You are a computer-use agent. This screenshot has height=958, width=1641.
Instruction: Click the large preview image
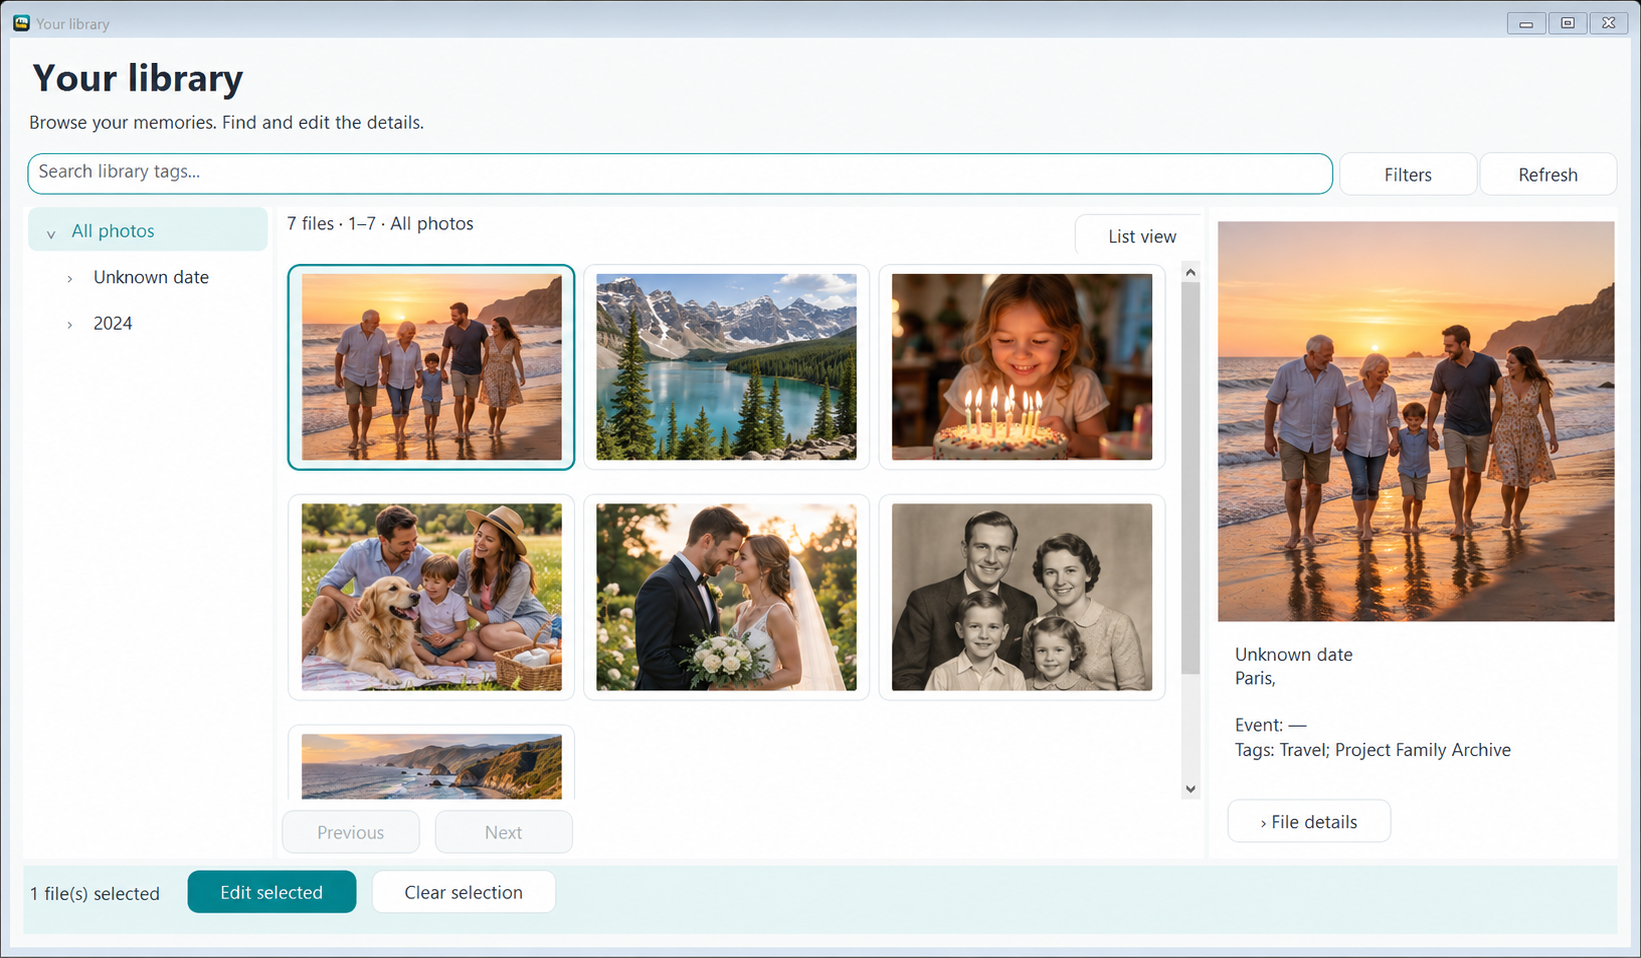(x=1416, y=421)
